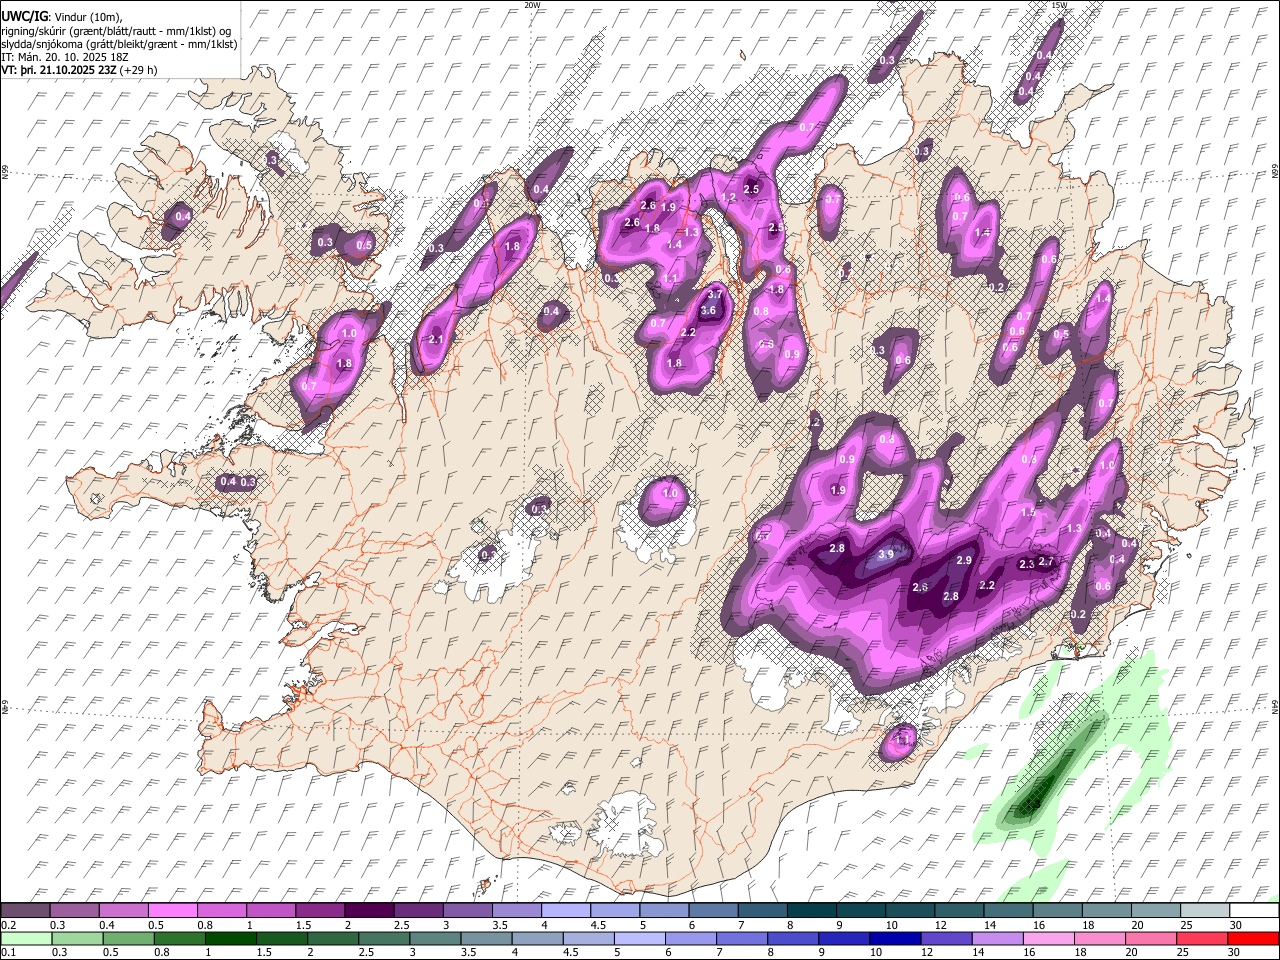Click the 3.9 snowfall maximum value on the map

point(886,555)
